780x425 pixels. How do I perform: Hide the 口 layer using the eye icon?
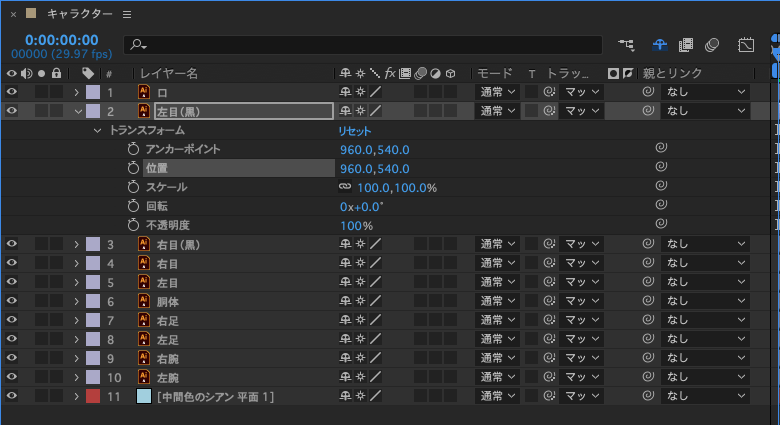point(12,92)
